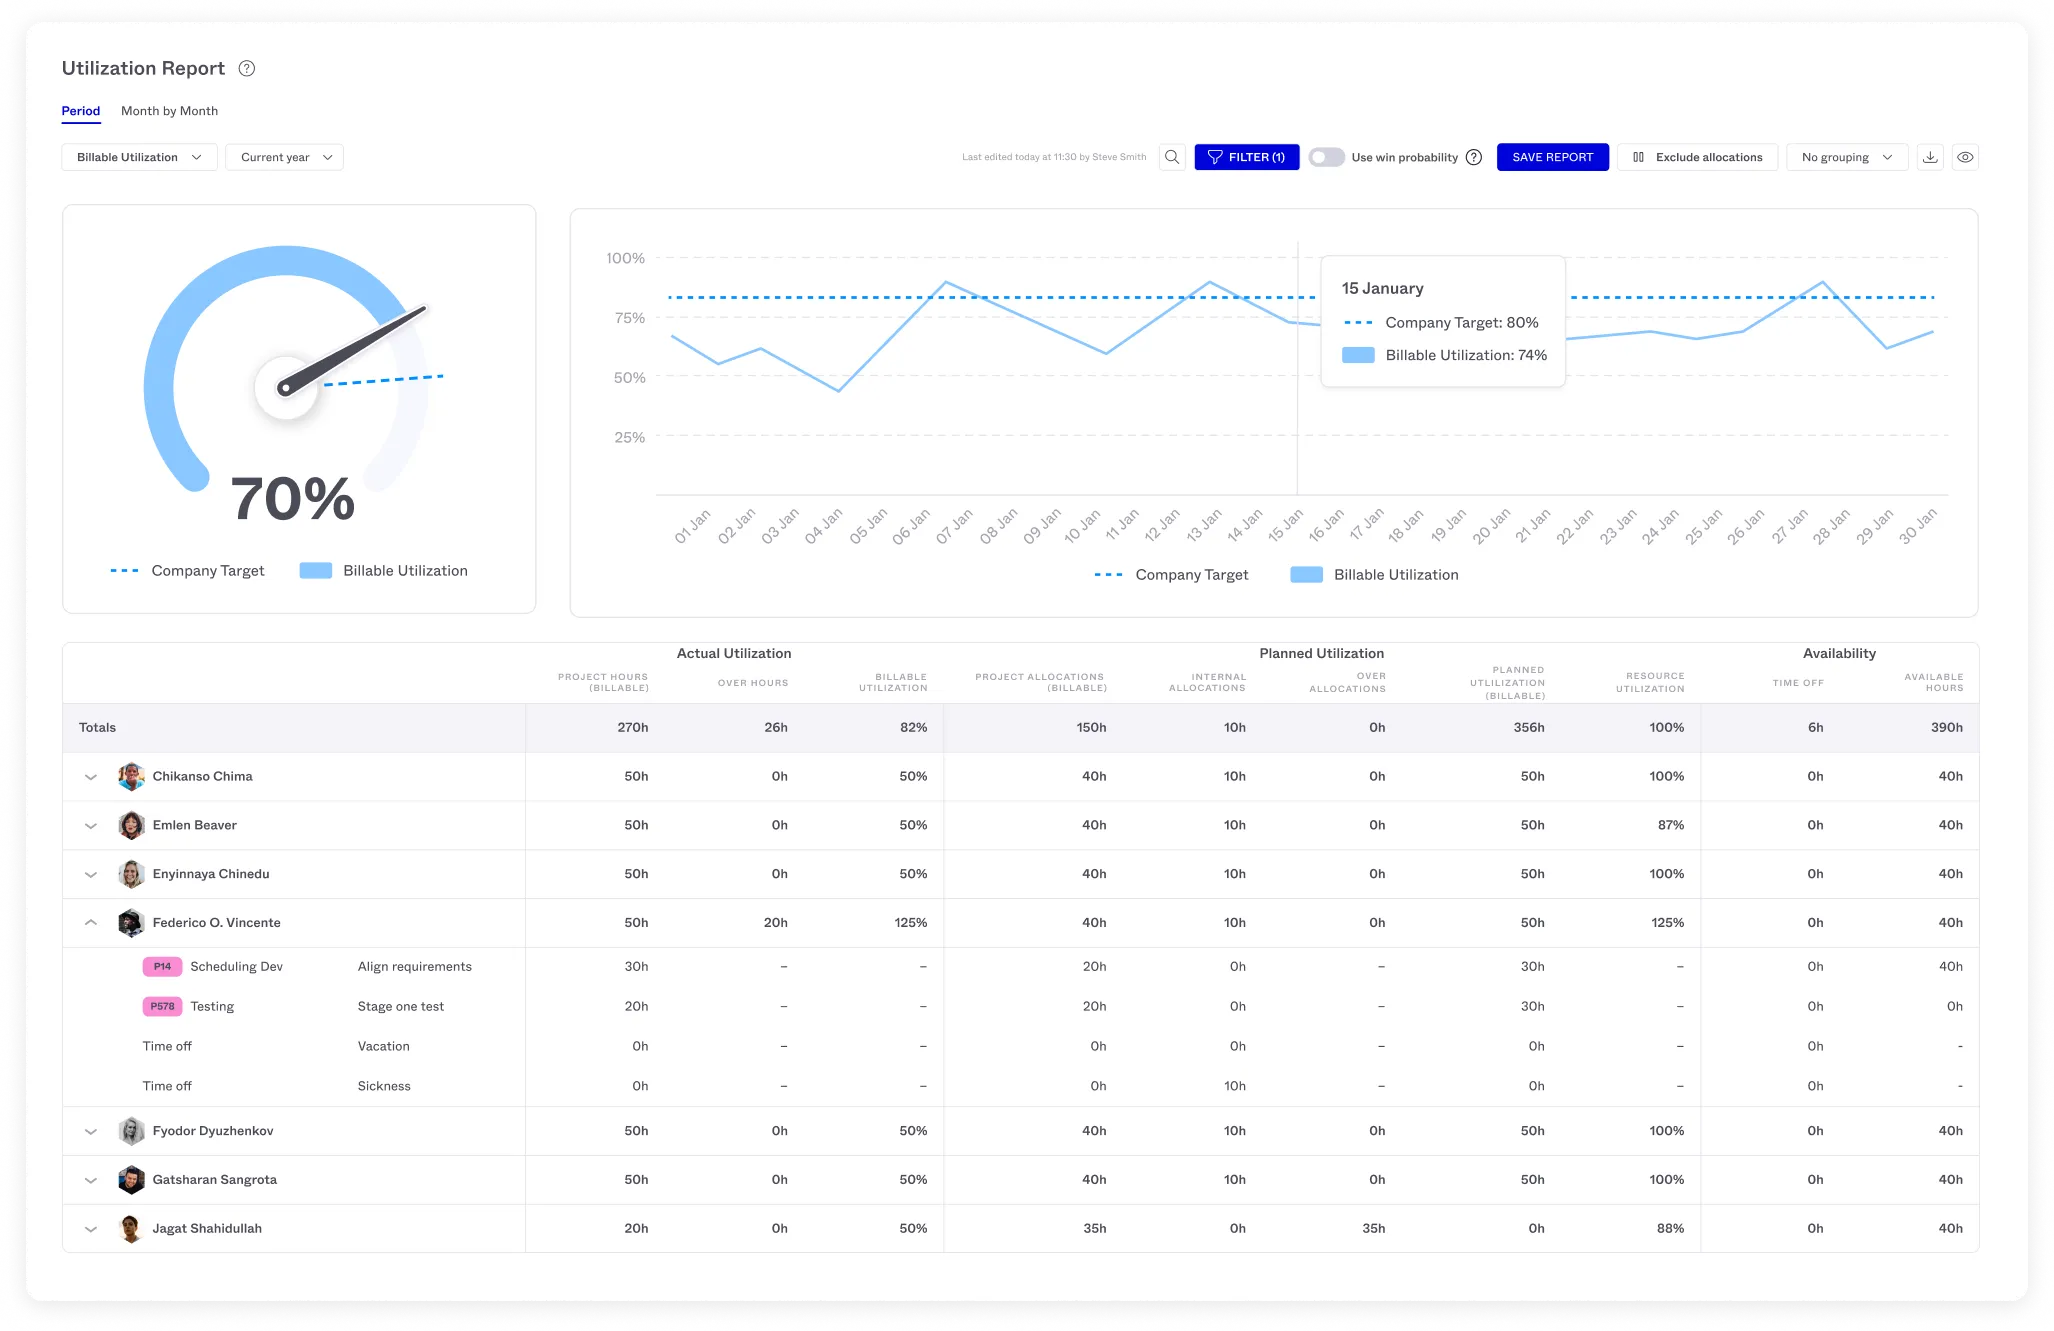
Task: Open search with the magnifier icon
Action: click(1172, 157)
